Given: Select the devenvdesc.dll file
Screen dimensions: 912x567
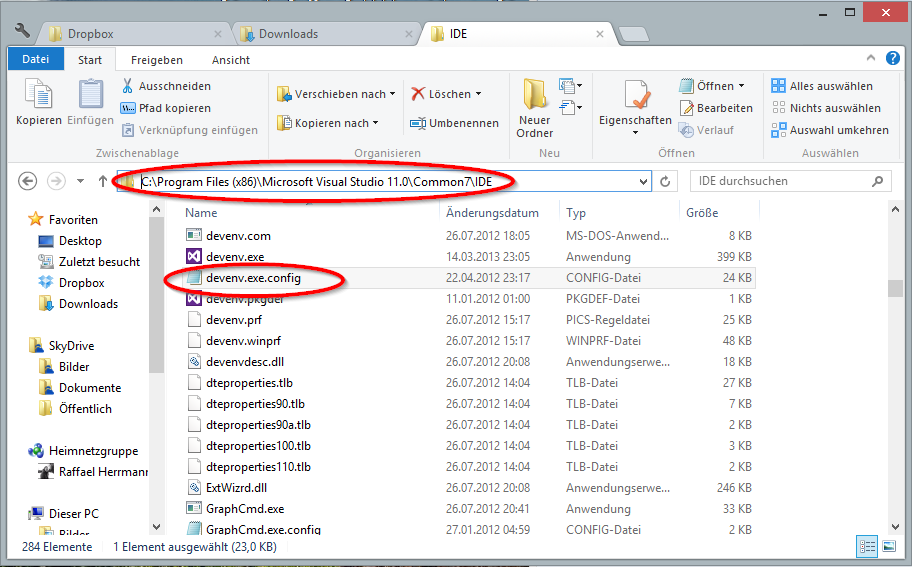Looking at the screenshot, I should pyautogui.click(x=245, y=362).
